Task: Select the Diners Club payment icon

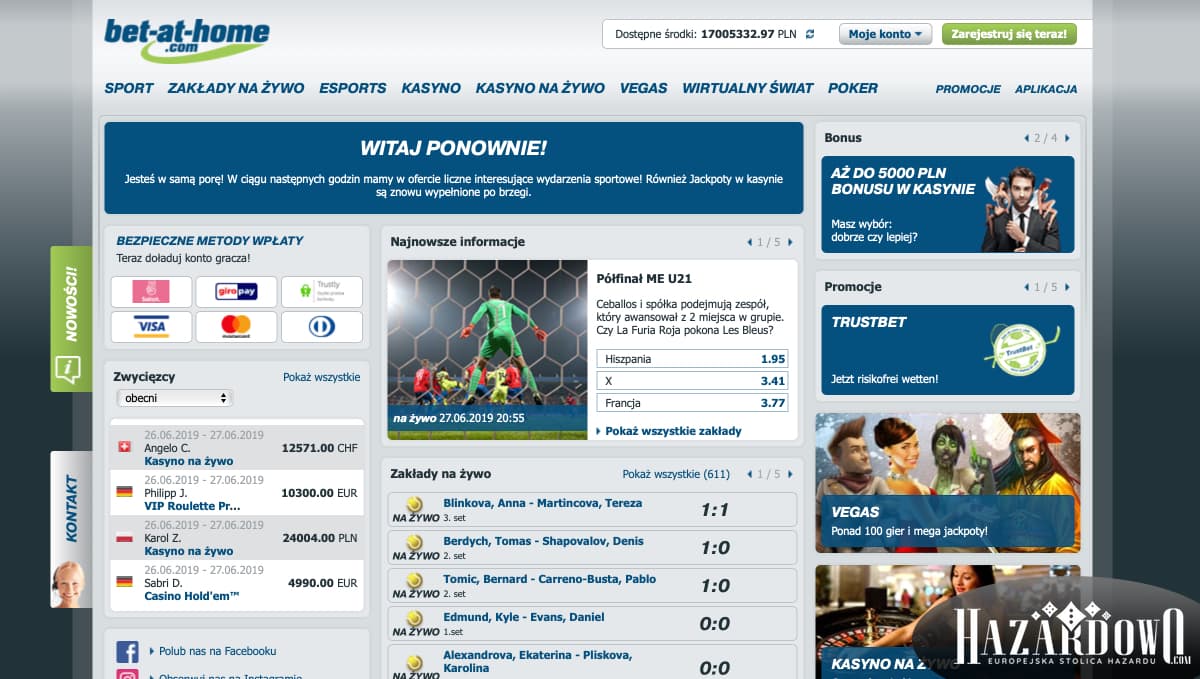Action: pyautogui.click(x=321, y=327)
